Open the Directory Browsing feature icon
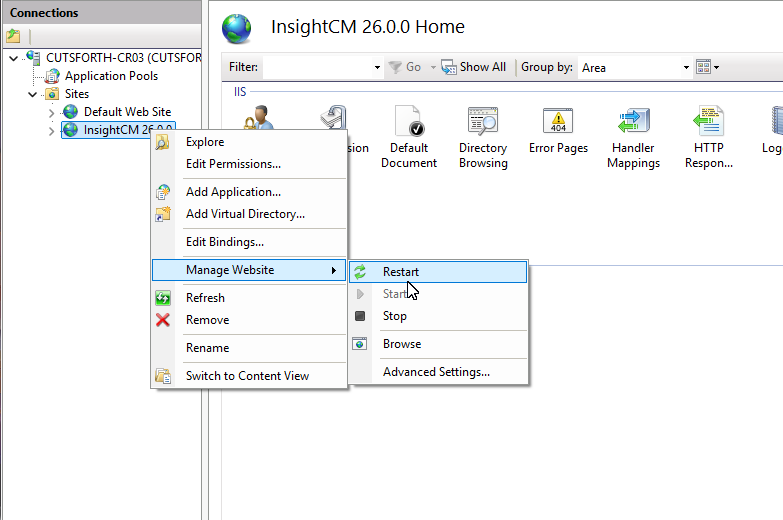Screen dimensions: 783x520 [483, 121]
